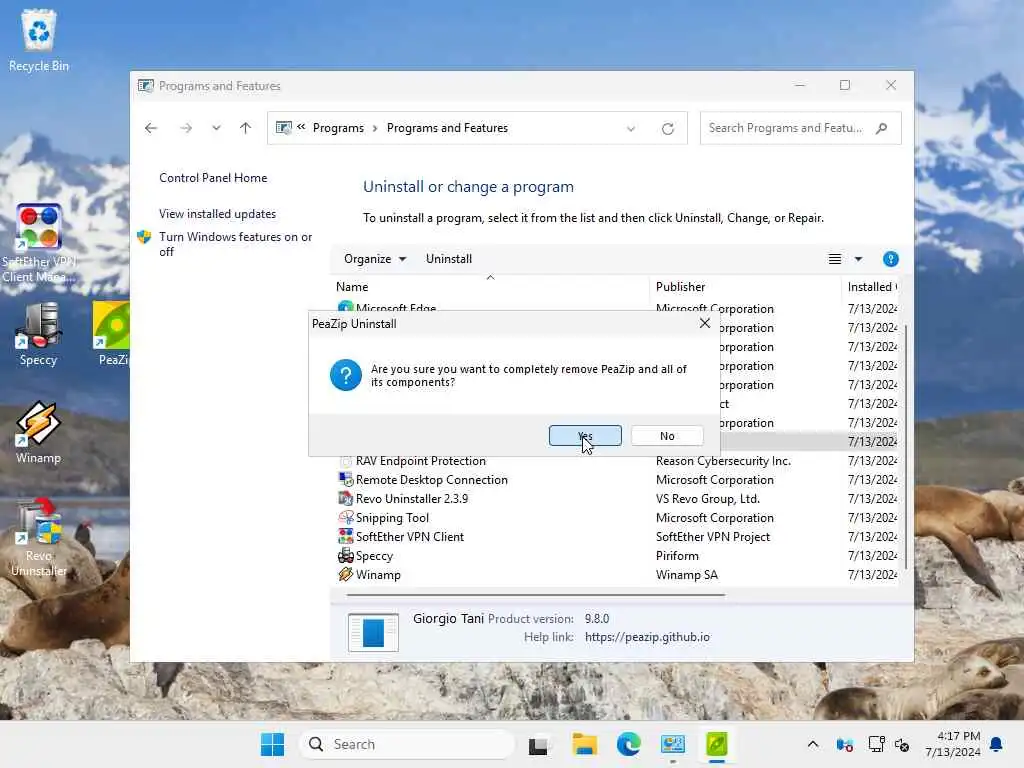The image size is (1024, 768).
Task: Refresh the Programs and Features list
Action: point(667,129)
